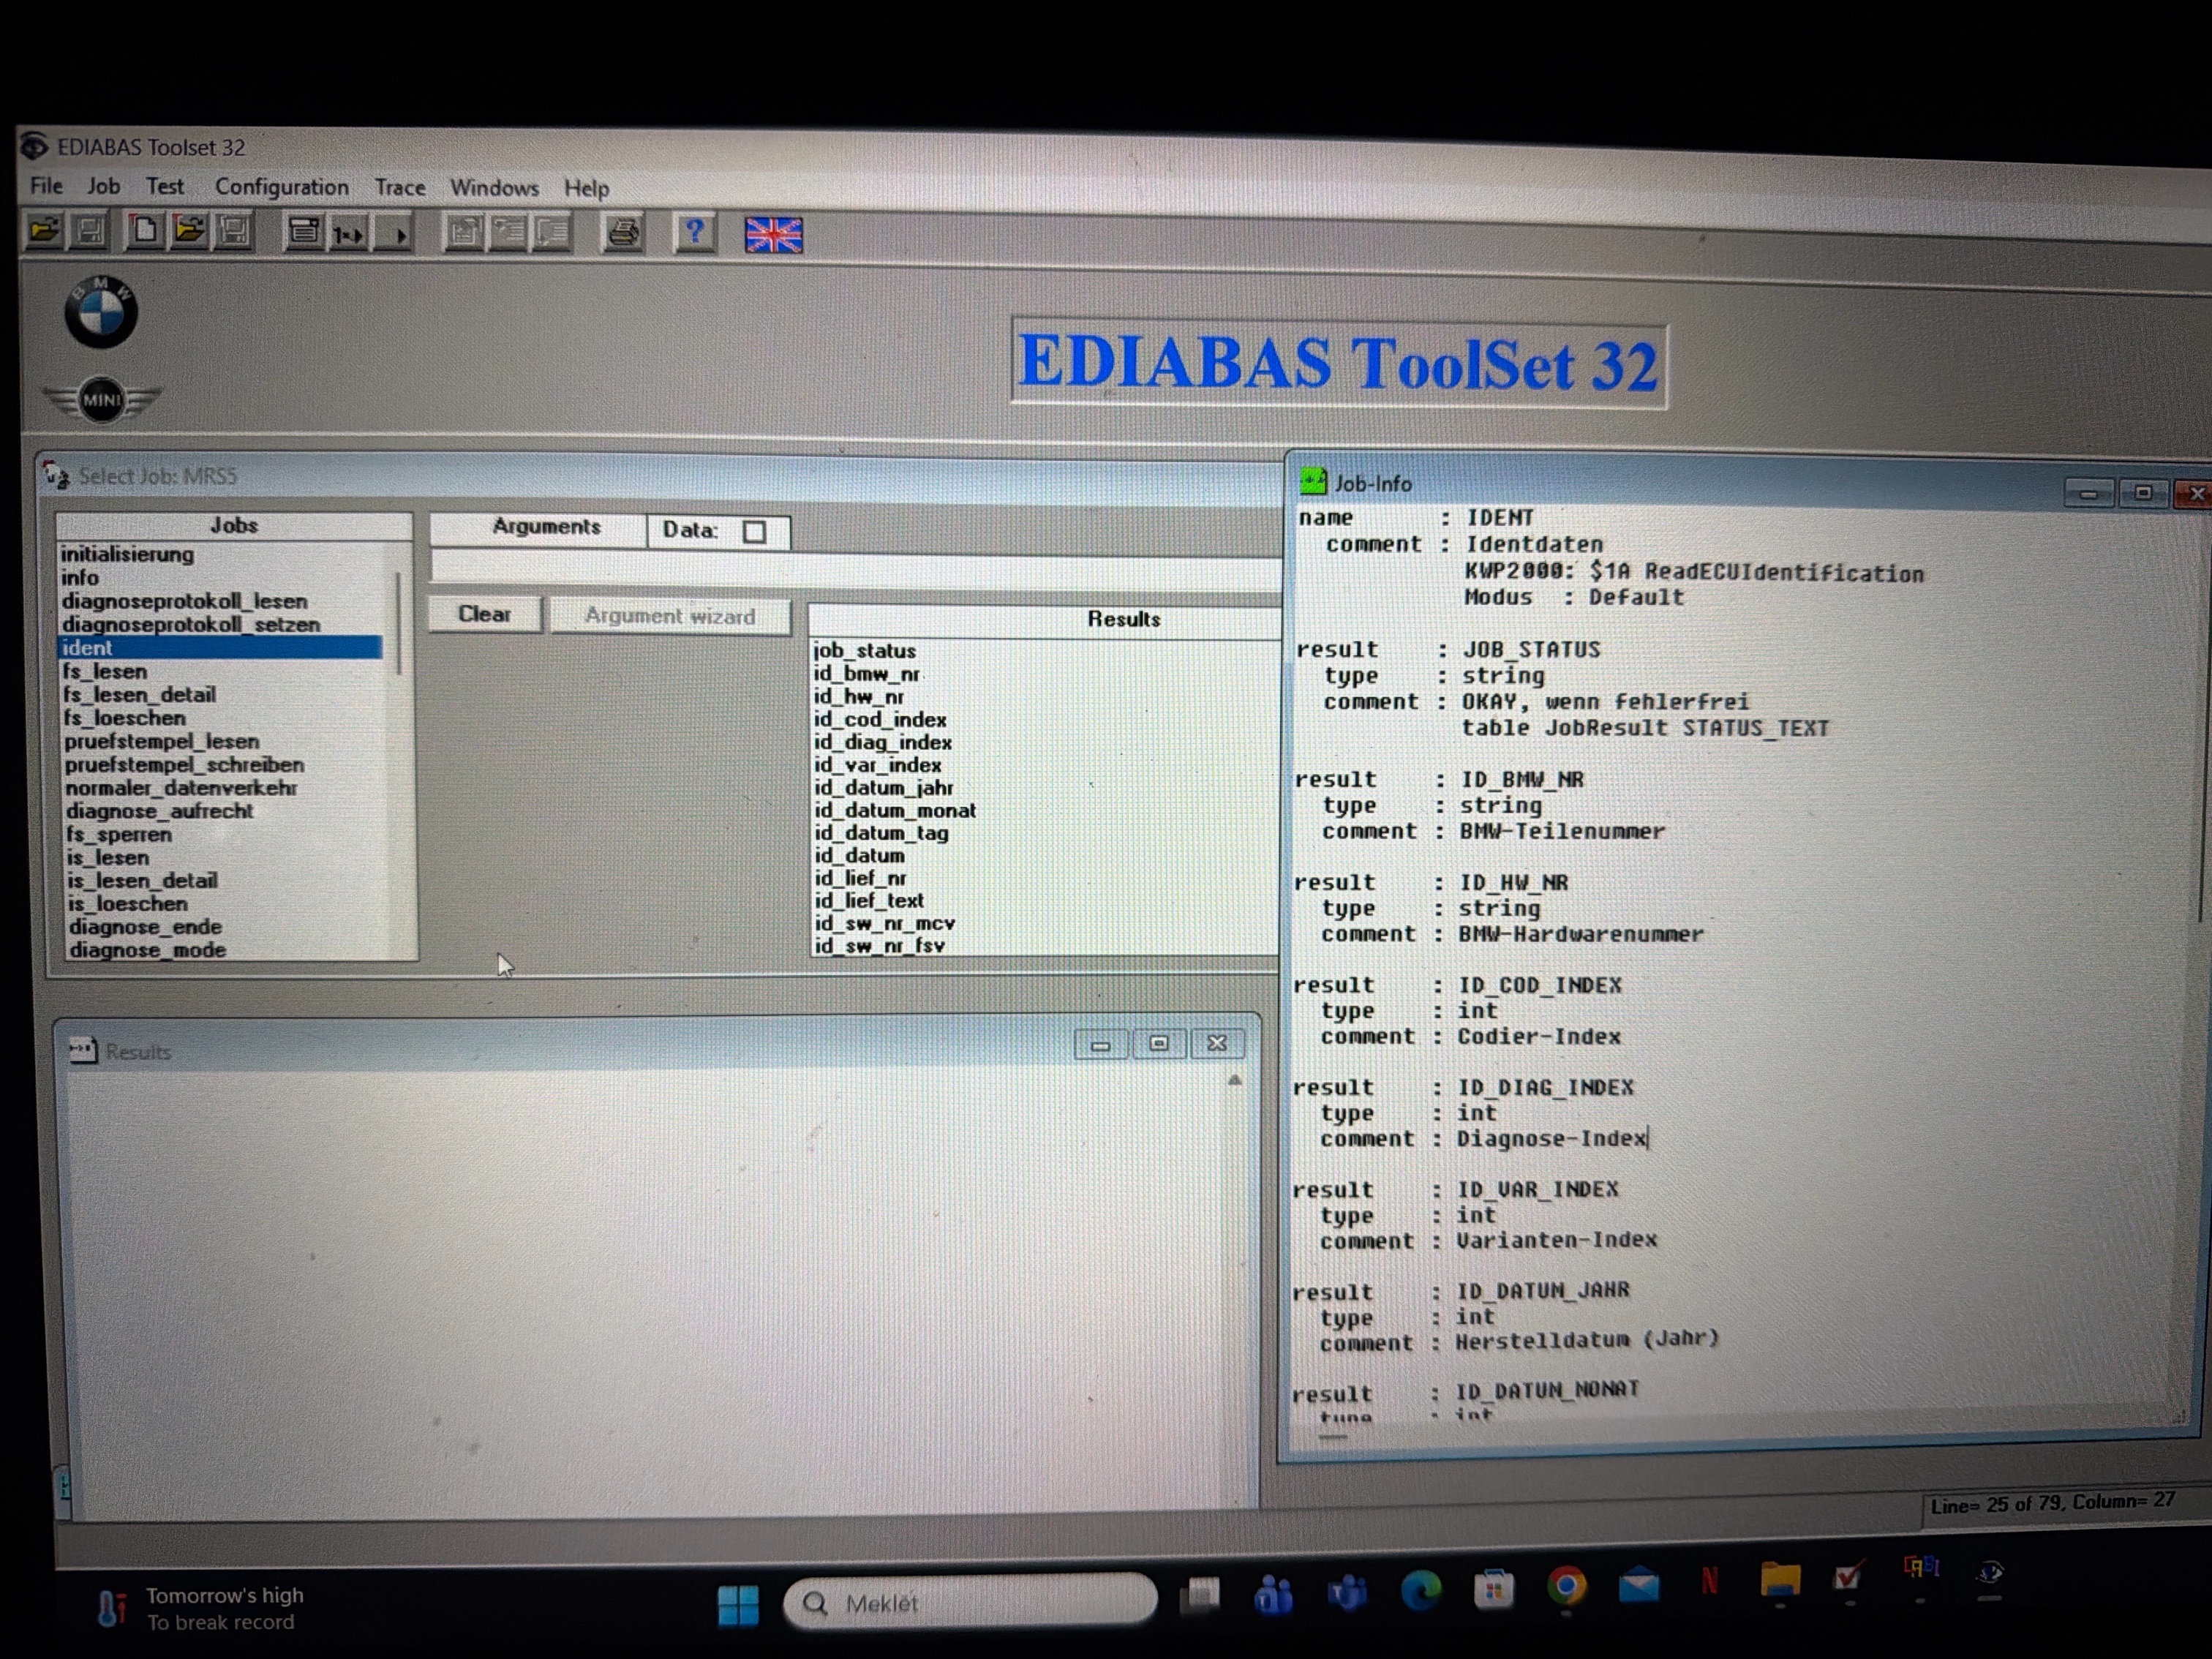
Task: Click the open-folder toolbar icon with red corner mark
Action: tap(189, 231)
